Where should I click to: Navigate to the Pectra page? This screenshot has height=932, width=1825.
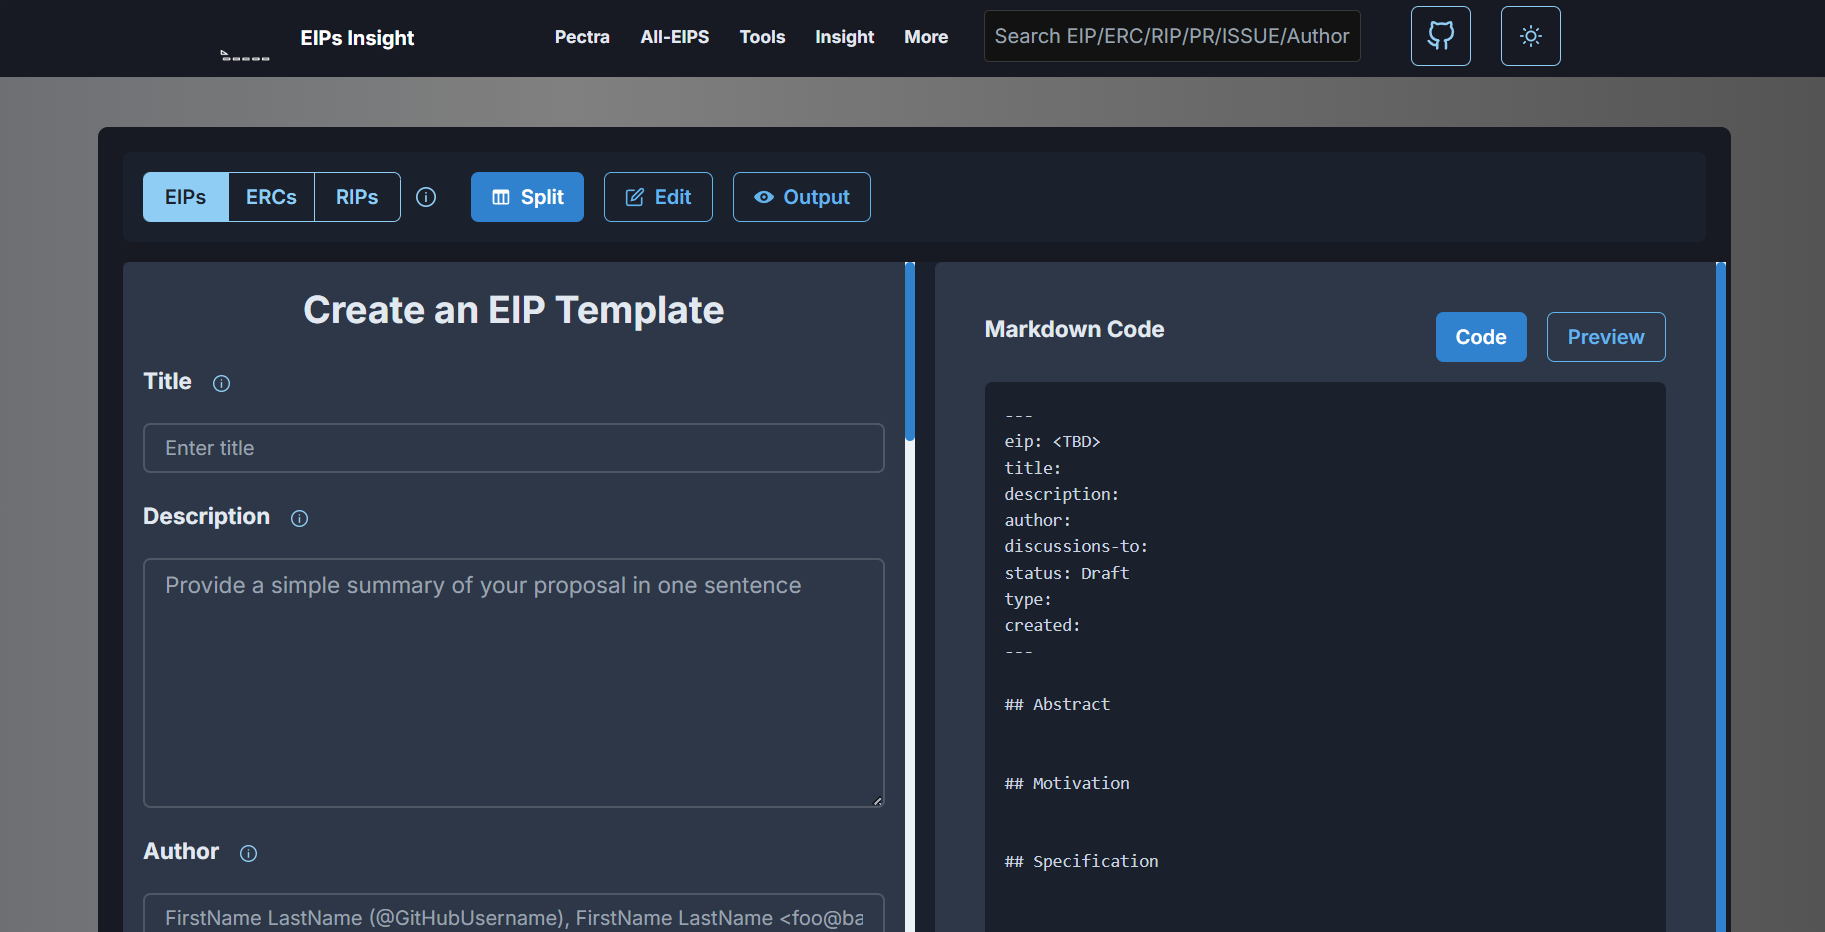[x=582, y=37]
